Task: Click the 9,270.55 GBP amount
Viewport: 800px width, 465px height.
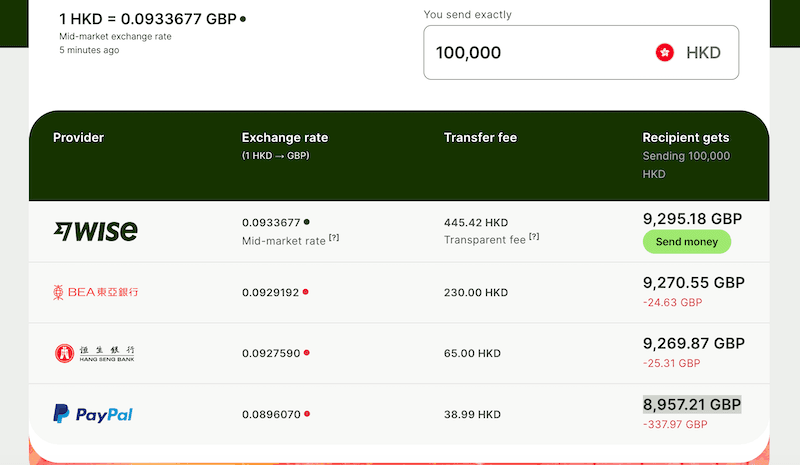Action: pos(694,283)
